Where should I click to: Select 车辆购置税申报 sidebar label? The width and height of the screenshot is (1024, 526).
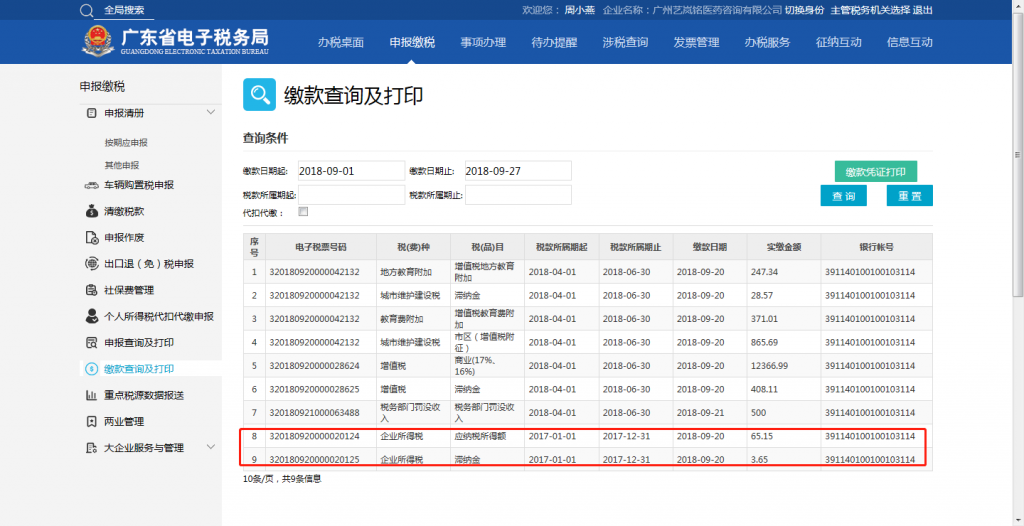[139, 186]
